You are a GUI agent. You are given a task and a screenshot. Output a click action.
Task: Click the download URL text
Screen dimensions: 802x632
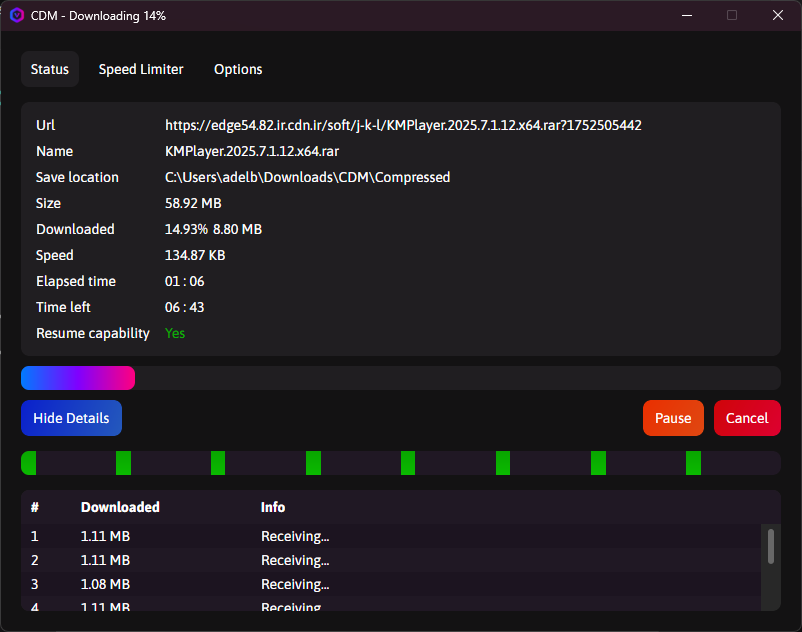[x=403, y=125]
